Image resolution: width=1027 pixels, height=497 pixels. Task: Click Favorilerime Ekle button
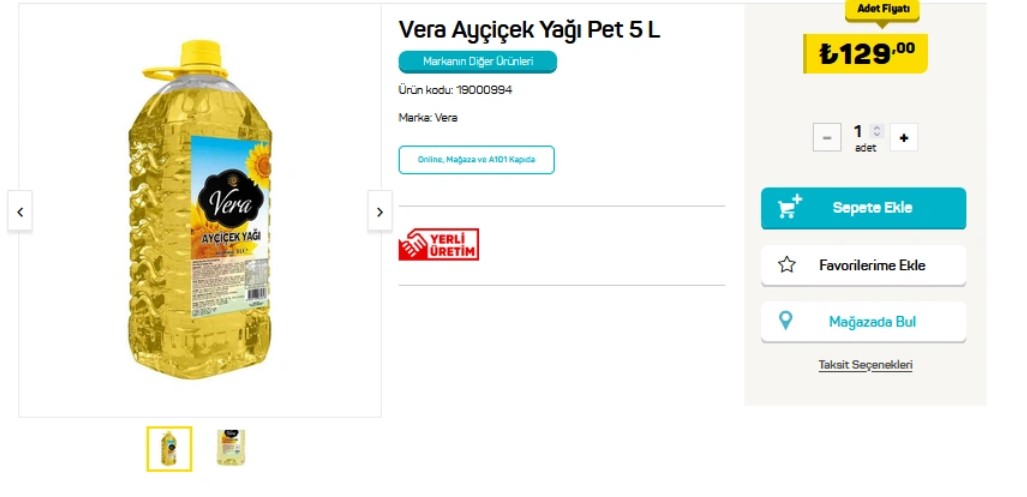[x=863, y=265]
